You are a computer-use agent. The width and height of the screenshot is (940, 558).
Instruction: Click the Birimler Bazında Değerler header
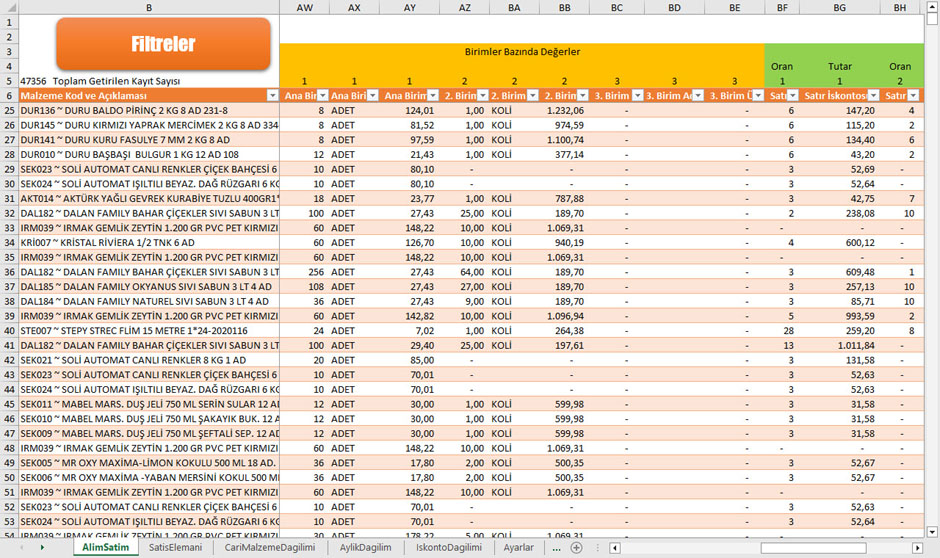tap(522, 52)
